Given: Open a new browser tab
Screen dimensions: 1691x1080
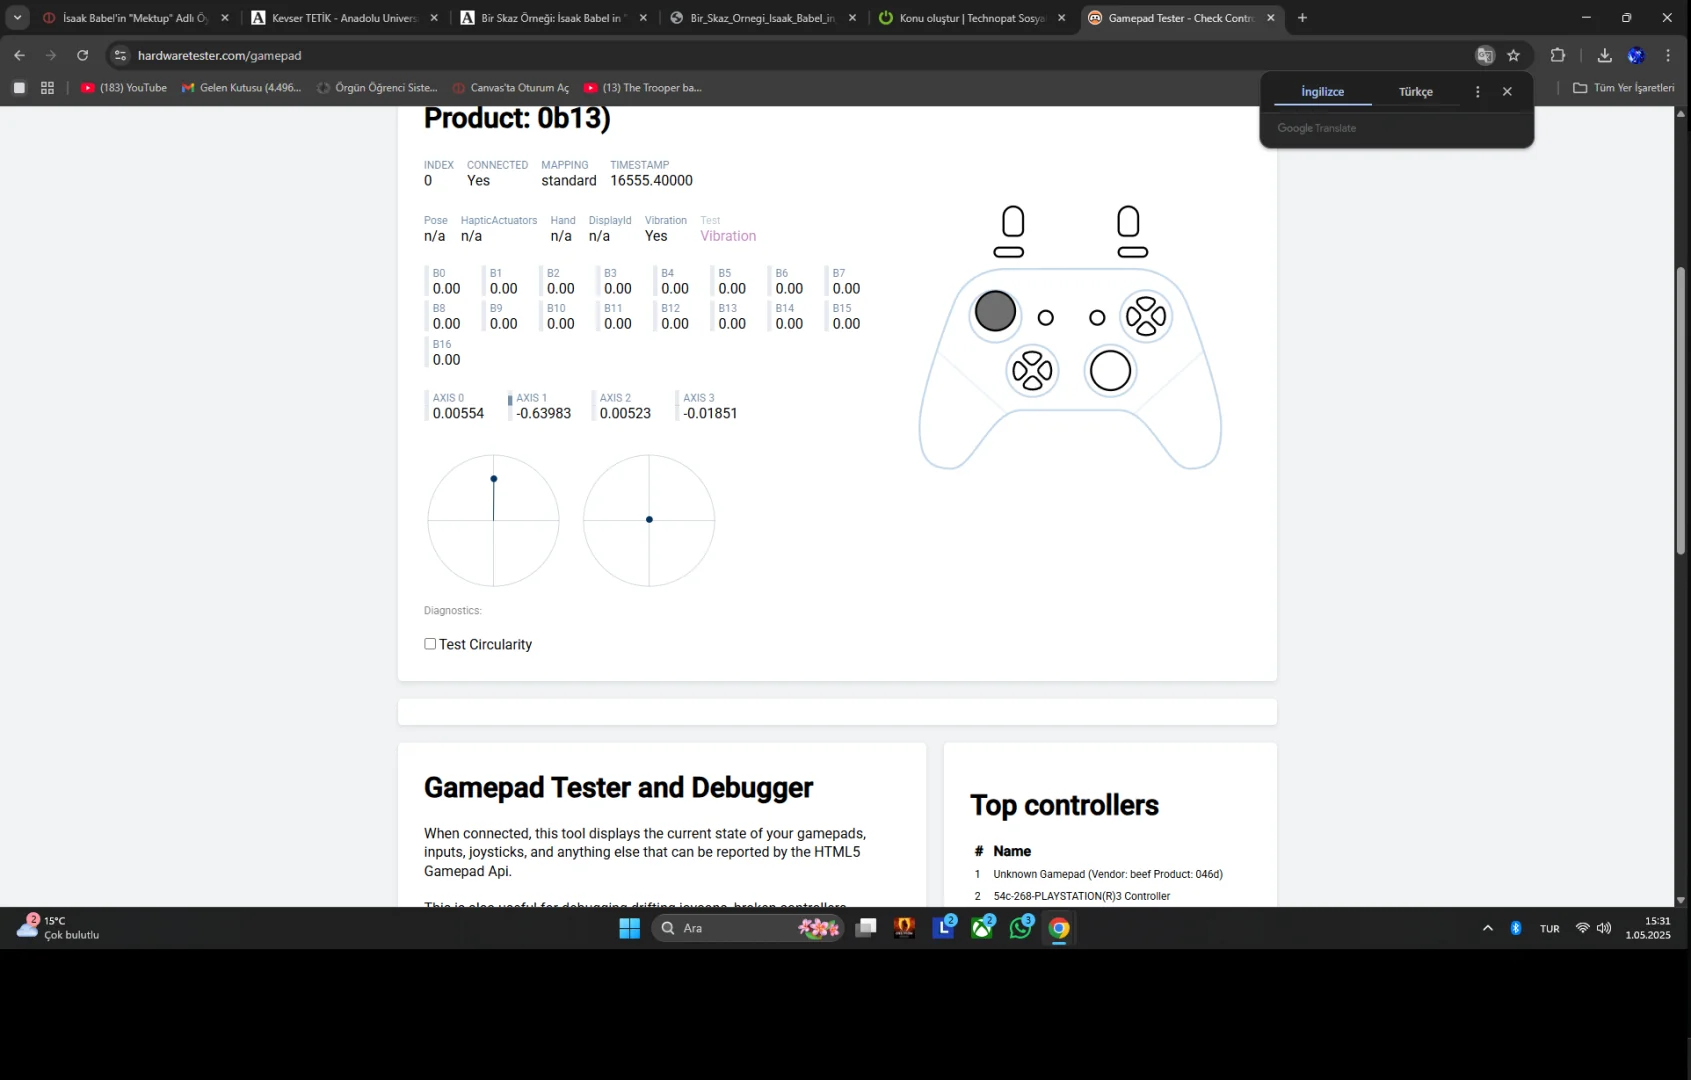Looking at the screenshot, I should coord(1302,18).
